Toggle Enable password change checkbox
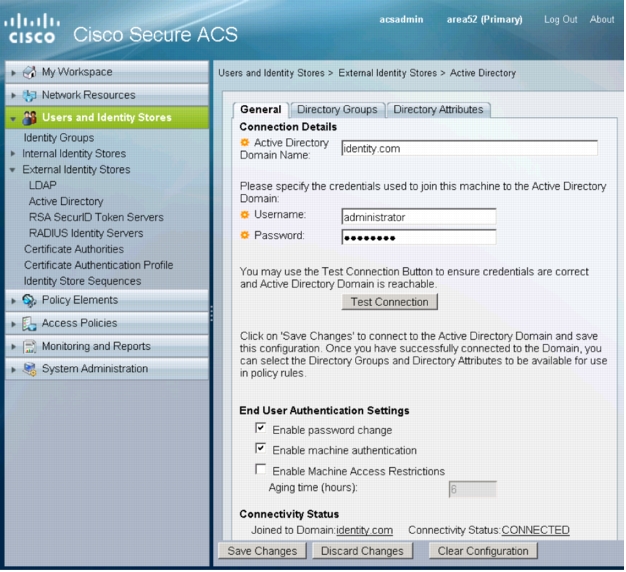 click(x=261, y=428)
